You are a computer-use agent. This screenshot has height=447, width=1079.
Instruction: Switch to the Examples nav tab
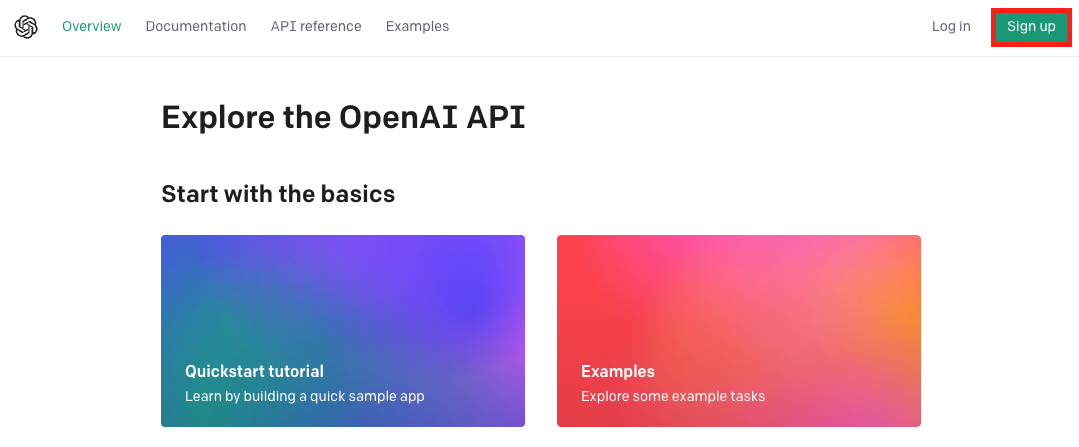click(417, 26)
